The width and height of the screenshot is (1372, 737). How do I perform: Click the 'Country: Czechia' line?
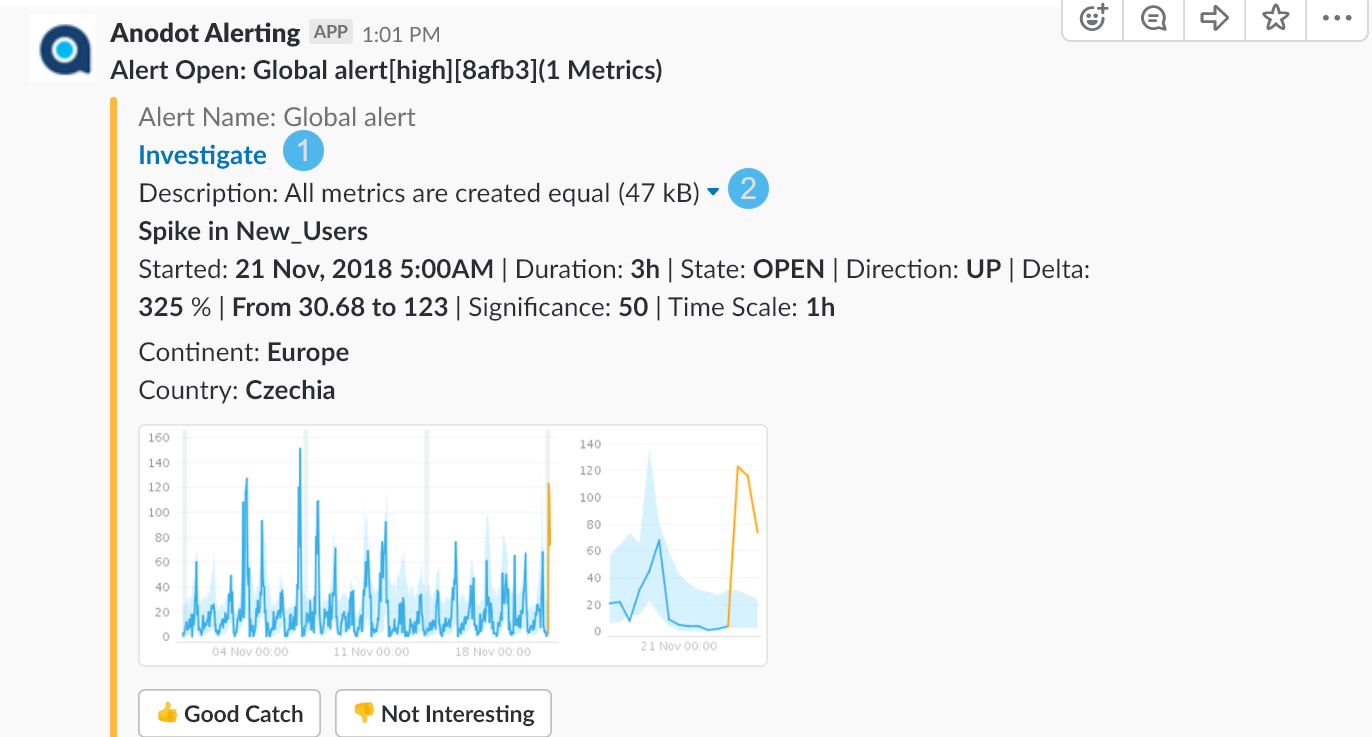click(x=237, y=390)
